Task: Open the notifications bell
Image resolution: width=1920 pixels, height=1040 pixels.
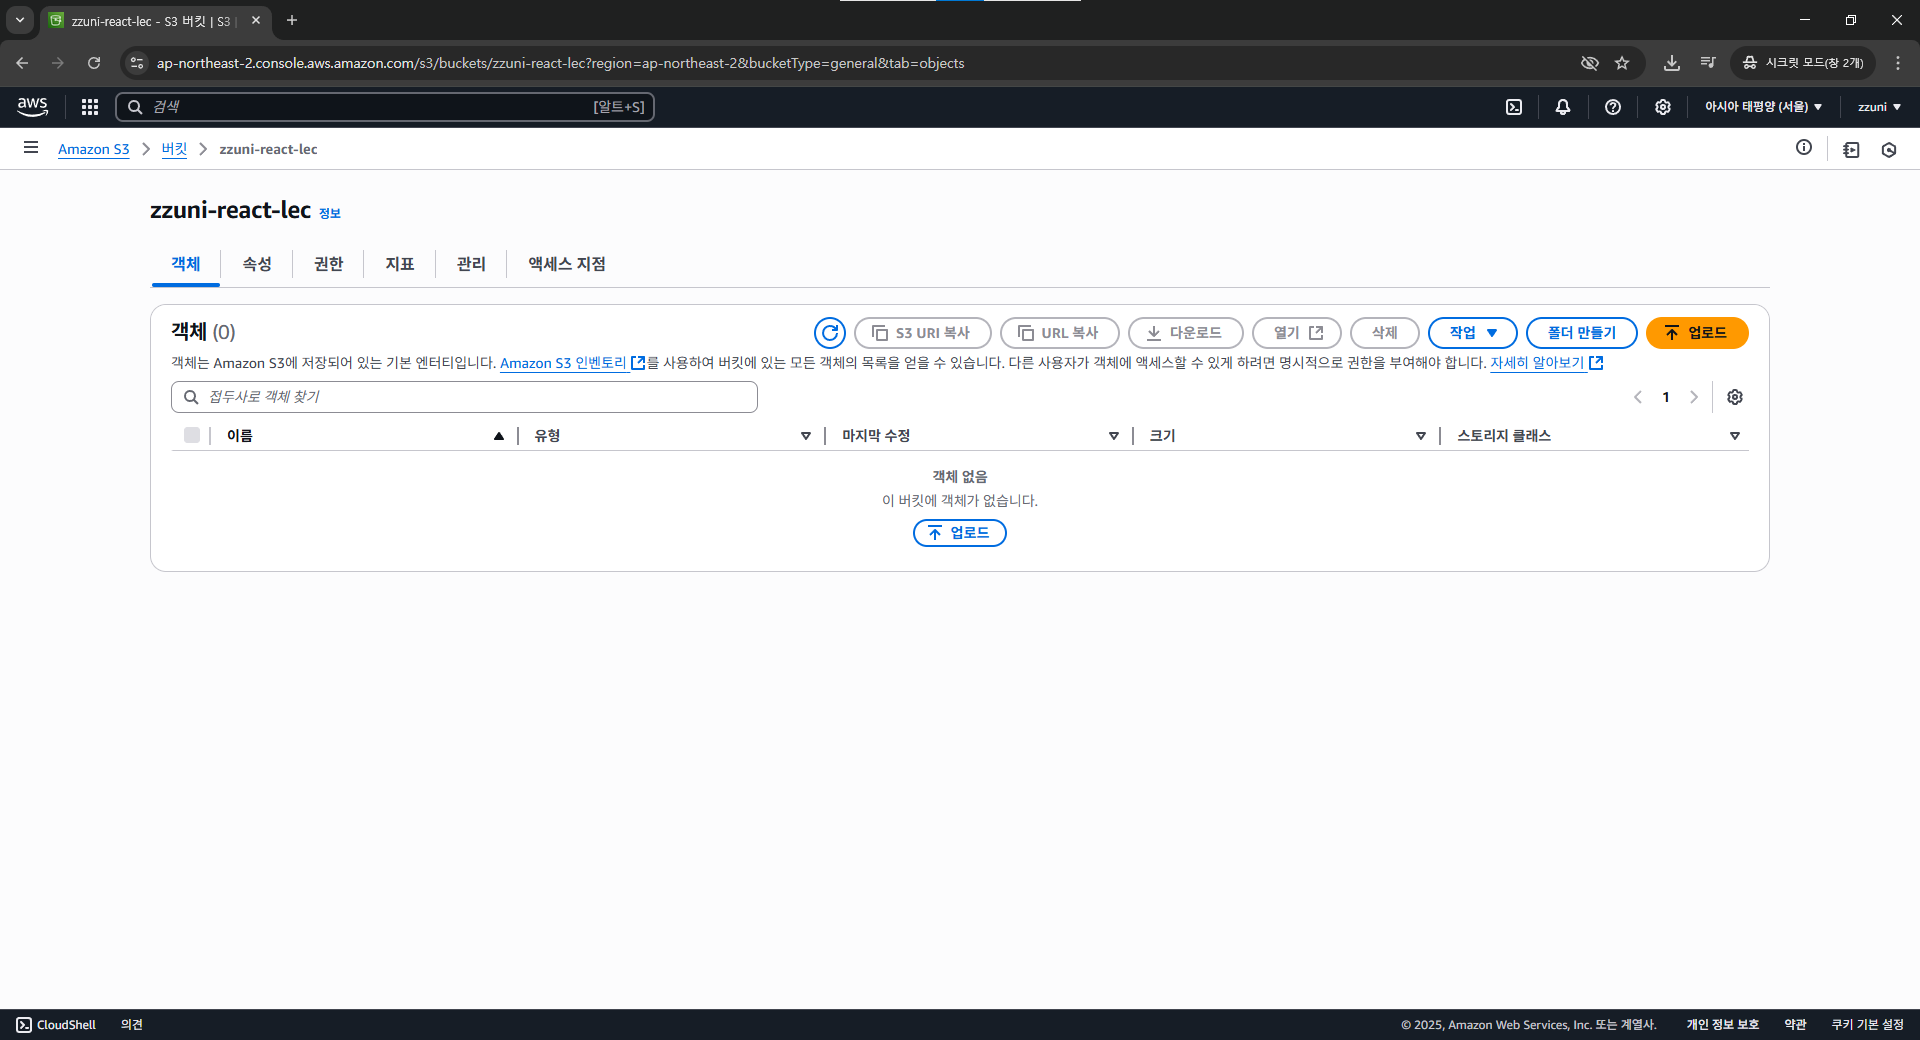Action: click(1563, 107)
